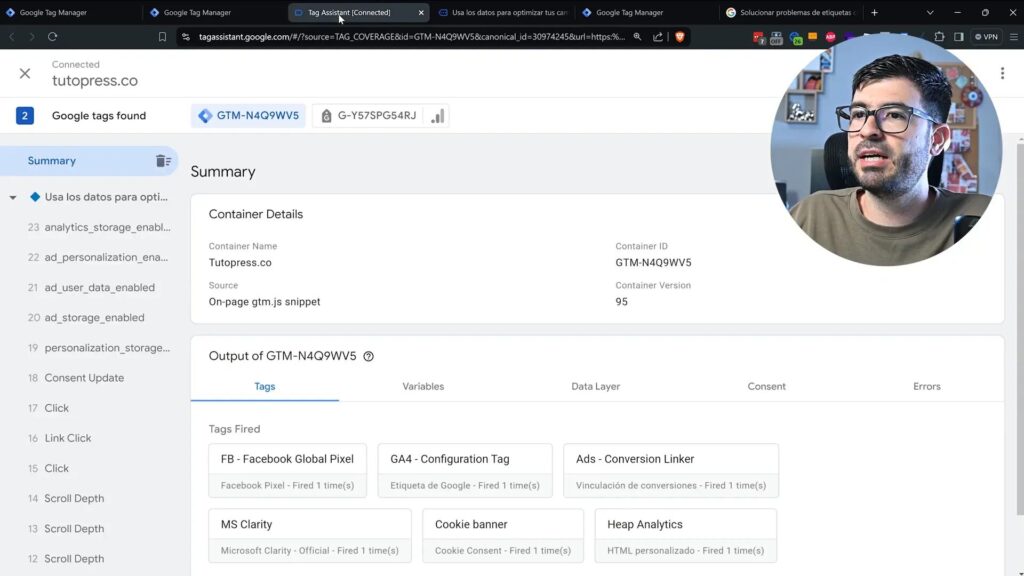Viewport: 1024px width, 576px height.
Task: Switch to the Errors tab
Action: coord(927,387)
